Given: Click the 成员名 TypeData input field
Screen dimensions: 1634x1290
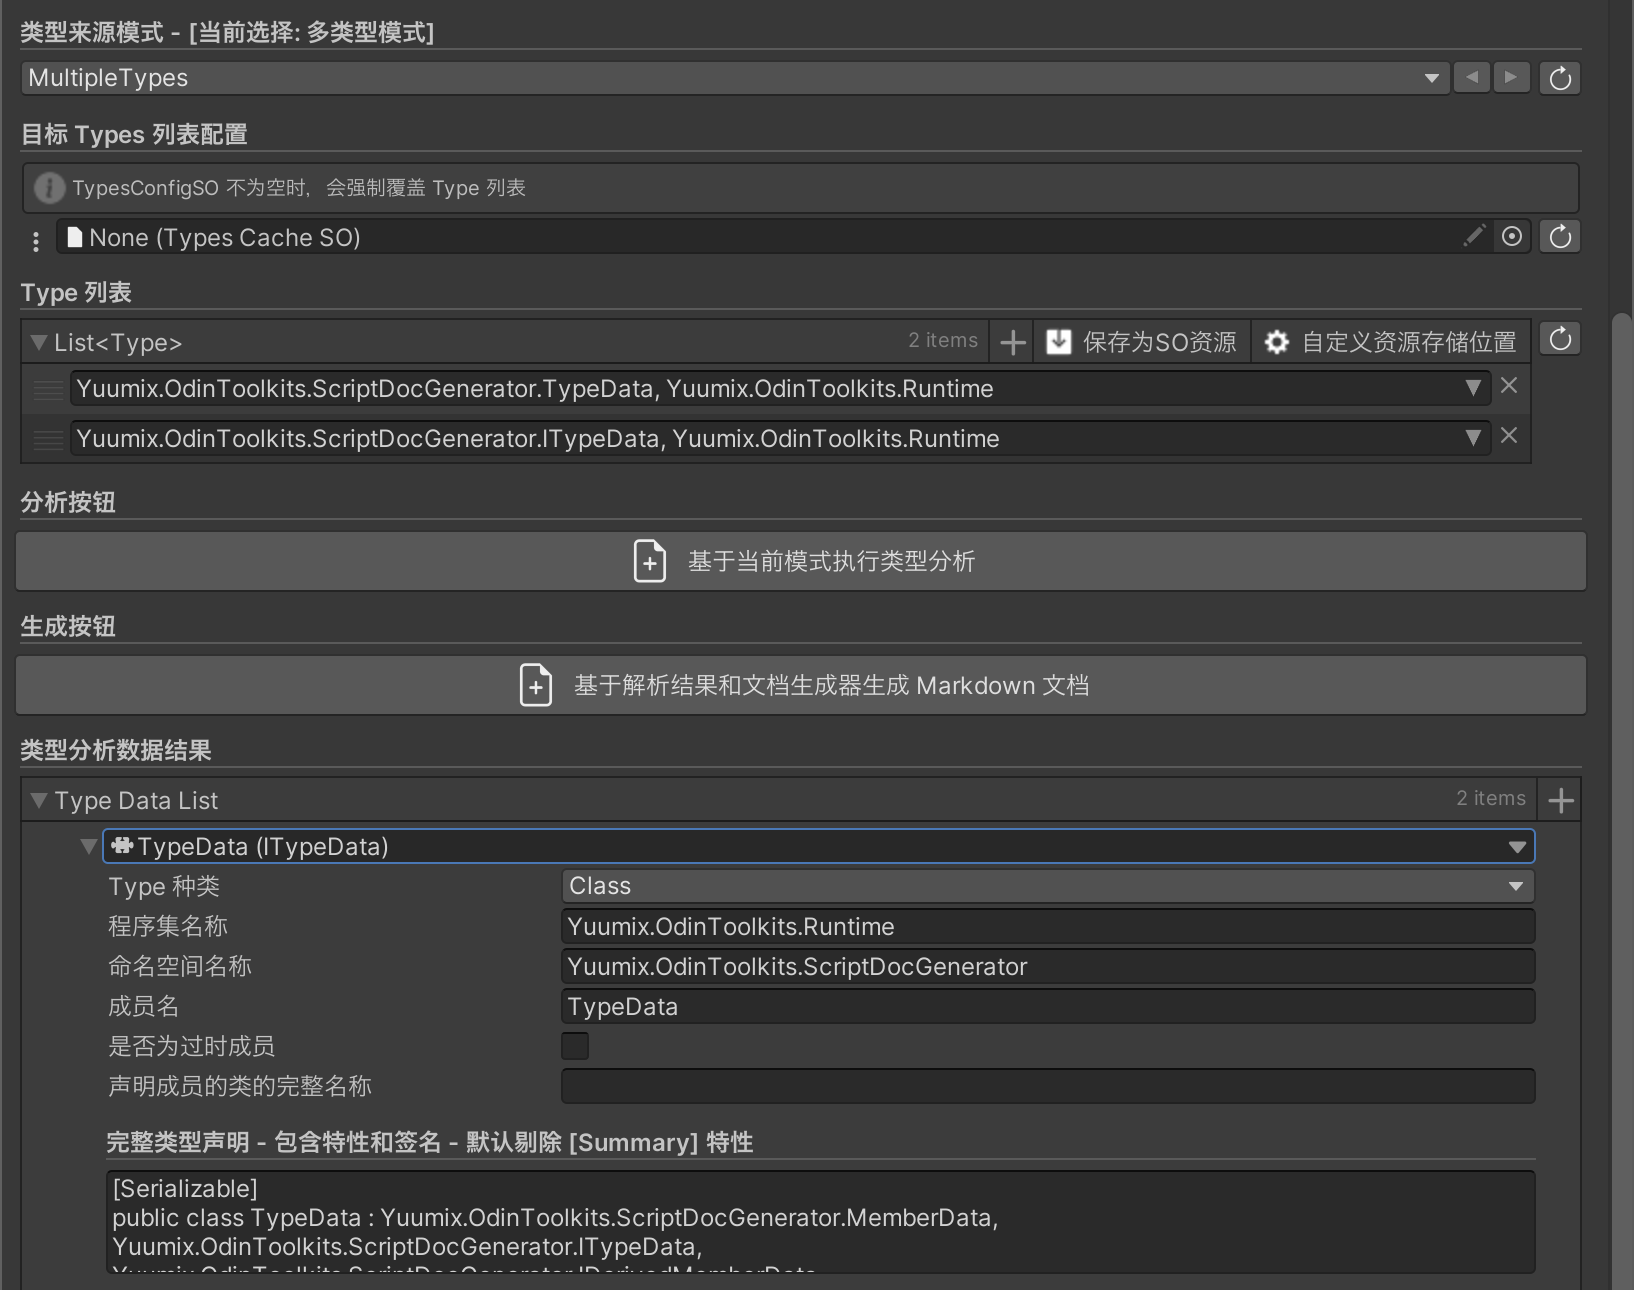Looking at the screenshot, I should pyautogui.click(x=1047, y=1007).
